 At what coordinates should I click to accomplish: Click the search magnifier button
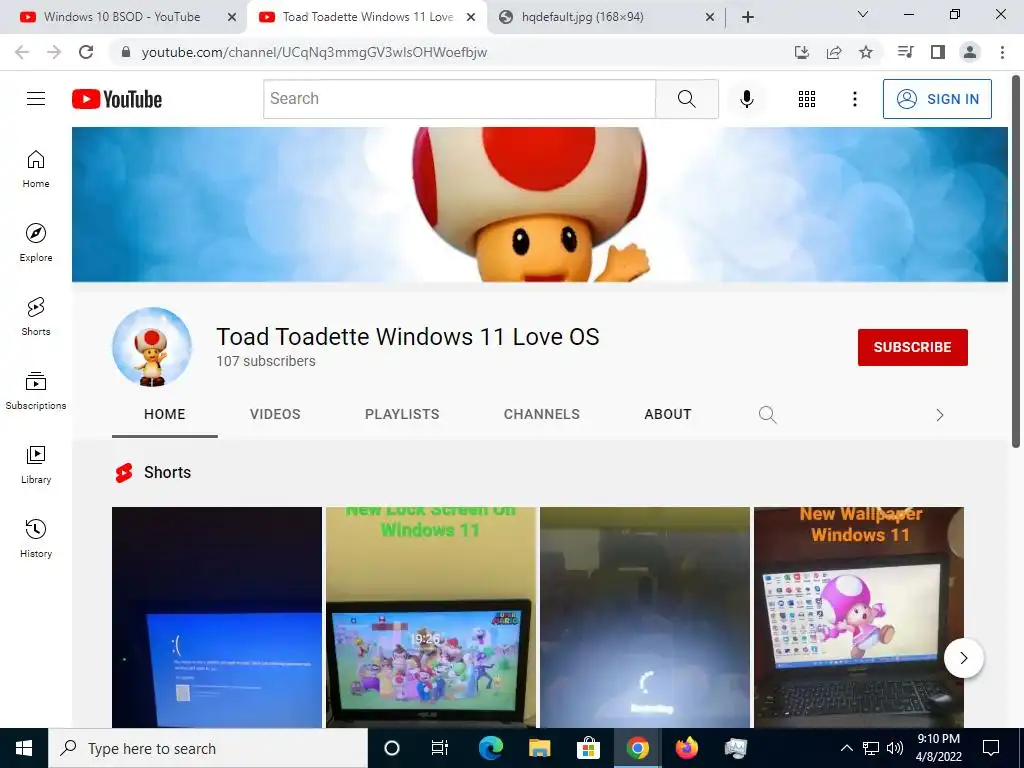click(686, 99)
